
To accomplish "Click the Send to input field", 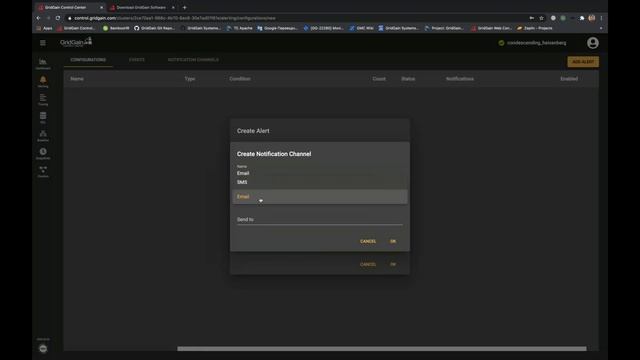I will [x=320, y=220].
